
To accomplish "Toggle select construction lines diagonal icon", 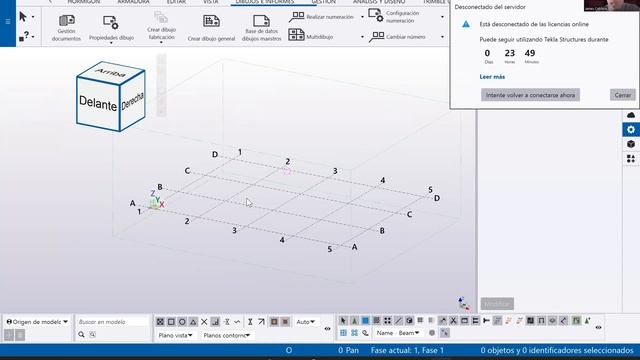I will click(398, 321).
